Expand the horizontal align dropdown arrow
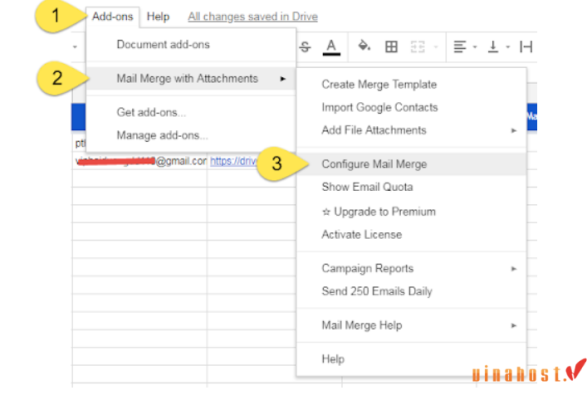587x400 pixels. pos(475,47)
